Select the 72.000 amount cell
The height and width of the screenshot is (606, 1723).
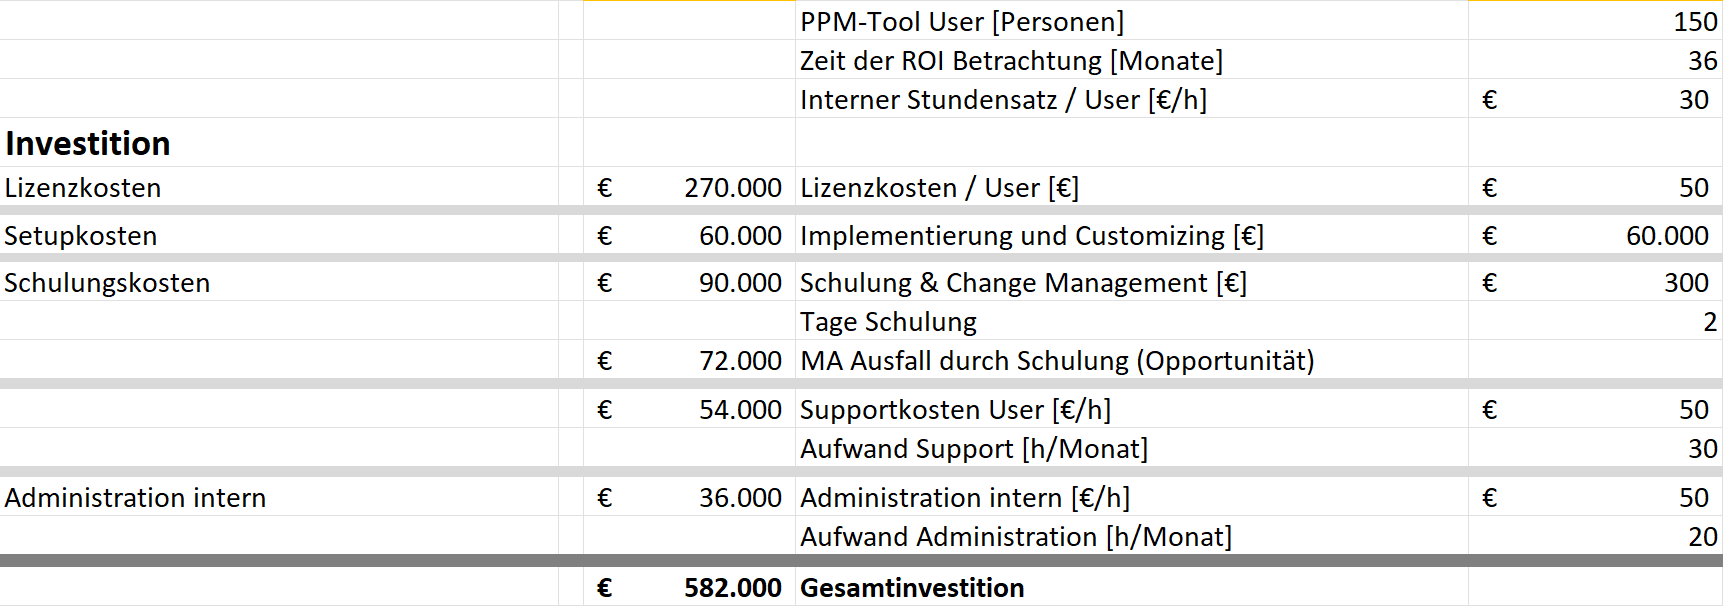739,361
